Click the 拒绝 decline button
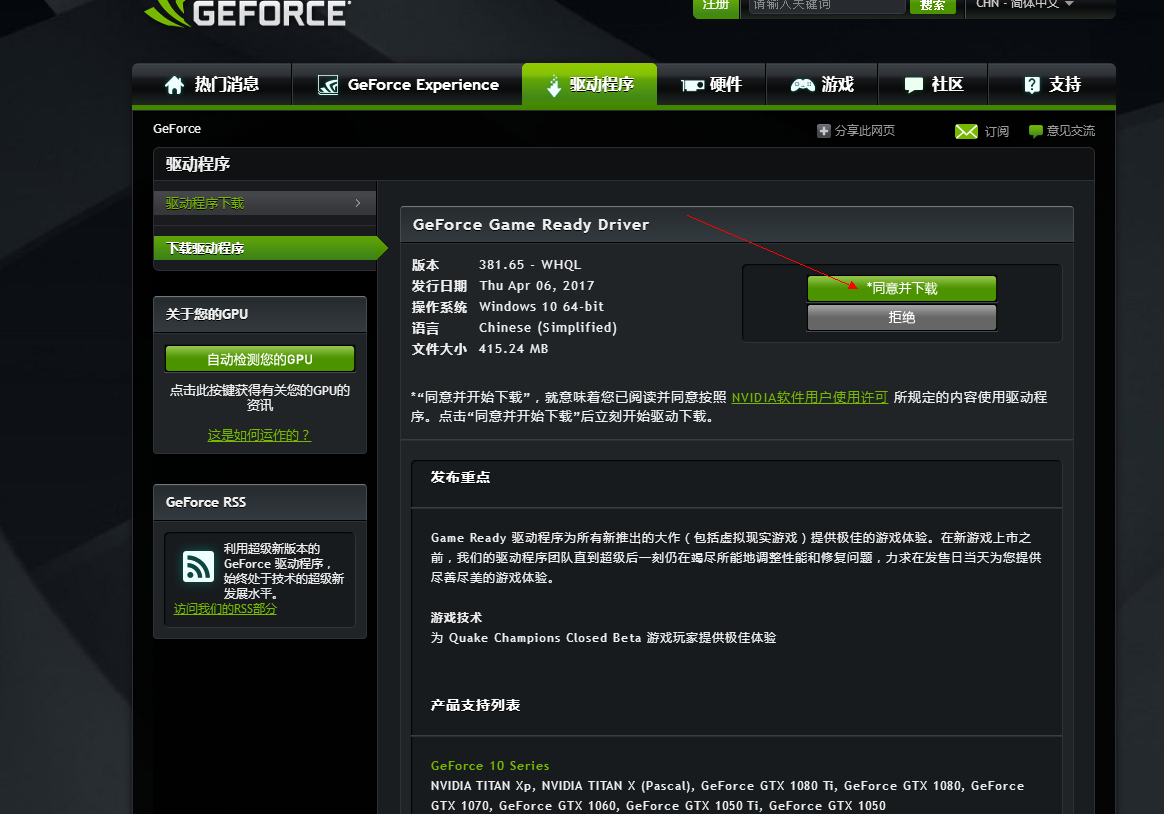 point(901,318)
